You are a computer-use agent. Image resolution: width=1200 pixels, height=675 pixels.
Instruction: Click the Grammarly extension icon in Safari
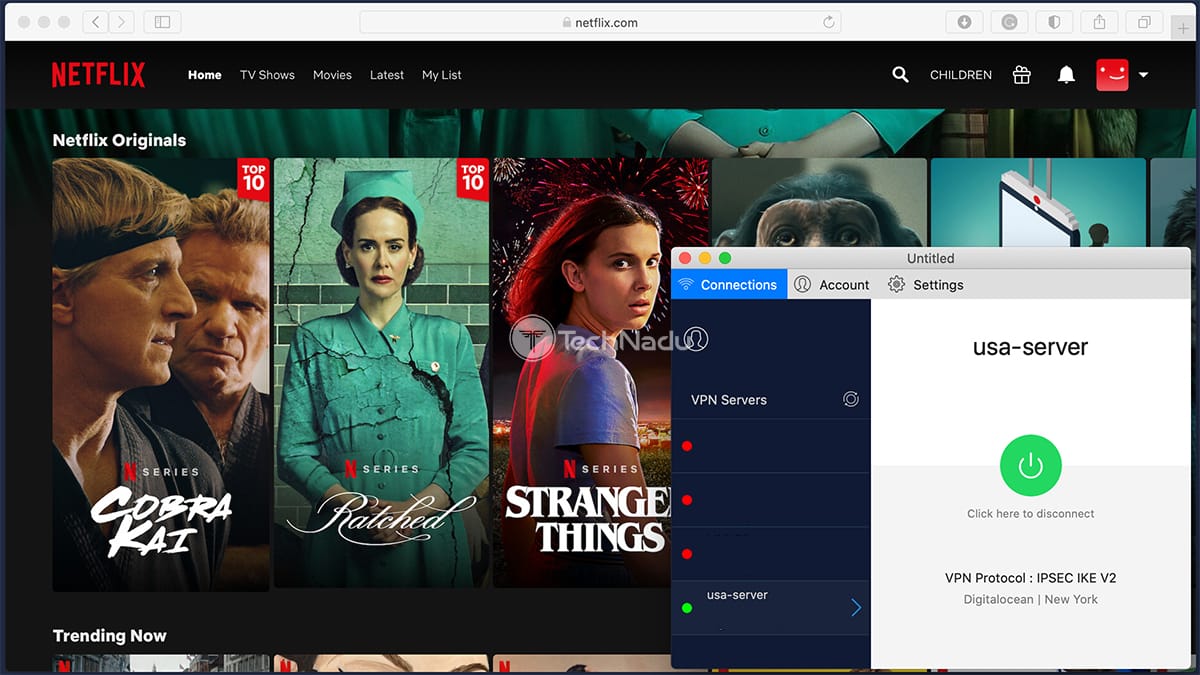coord(1009,22)
